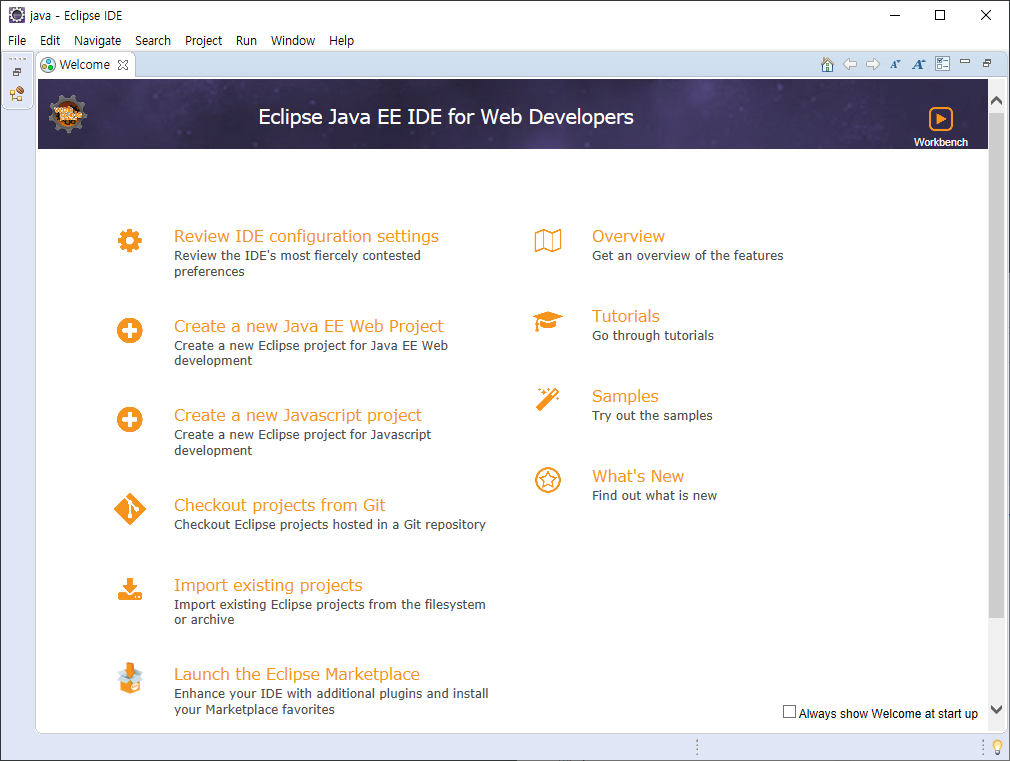This screenshot has width=1010, height=761.
Task: Open the Tutorials link
Action: pyautogui.click(x=625, y=316)
